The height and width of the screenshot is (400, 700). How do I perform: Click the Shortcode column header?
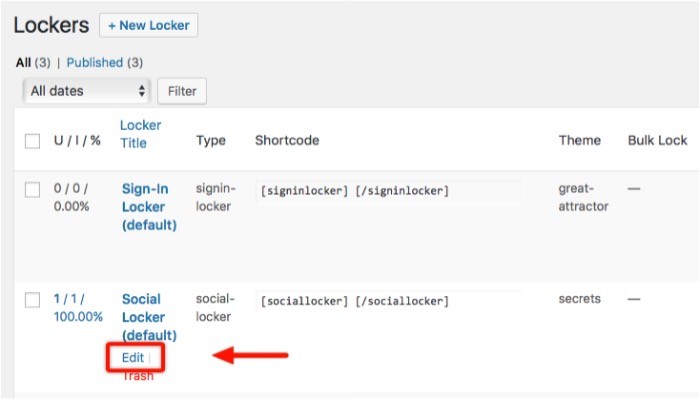tap(287, 141)
